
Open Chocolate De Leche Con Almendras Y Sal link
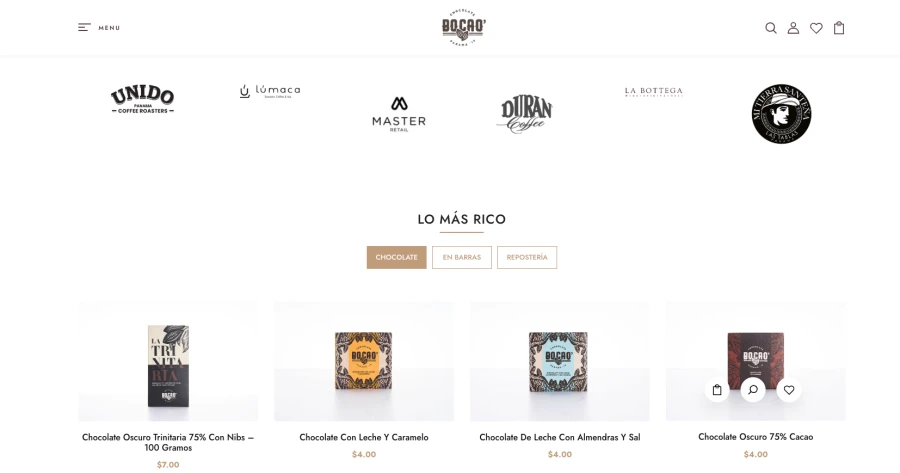(560, 437)
